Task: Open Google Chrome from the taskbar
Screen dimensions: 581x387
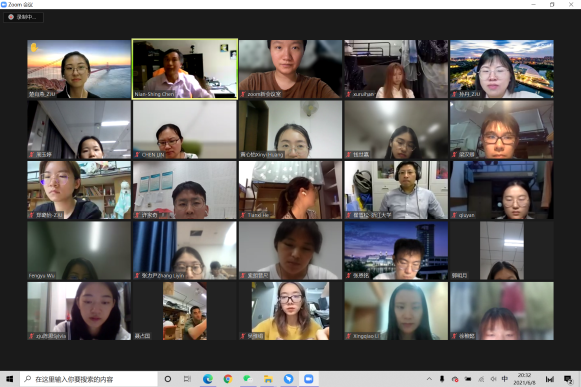Action: 228,379
